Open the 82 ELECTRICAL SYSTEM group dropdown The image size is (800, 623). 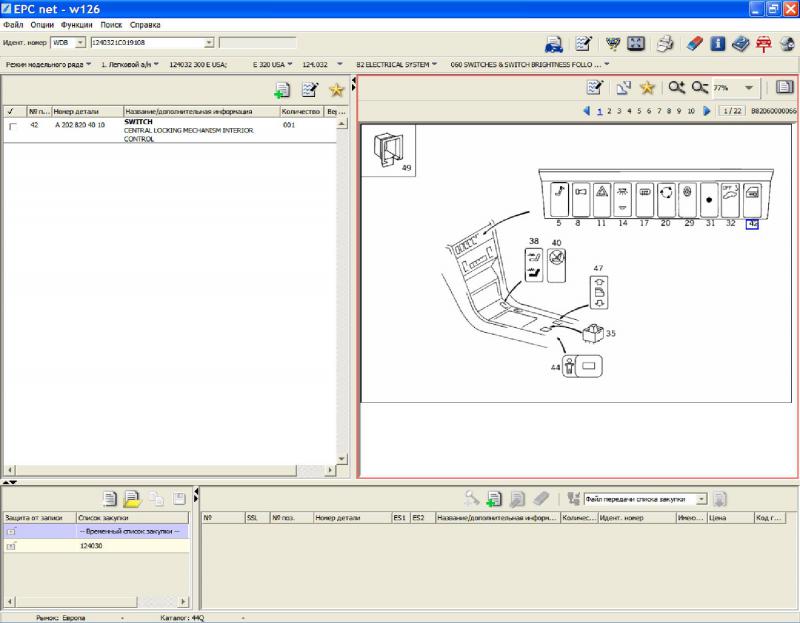click(x=435, y=64)
